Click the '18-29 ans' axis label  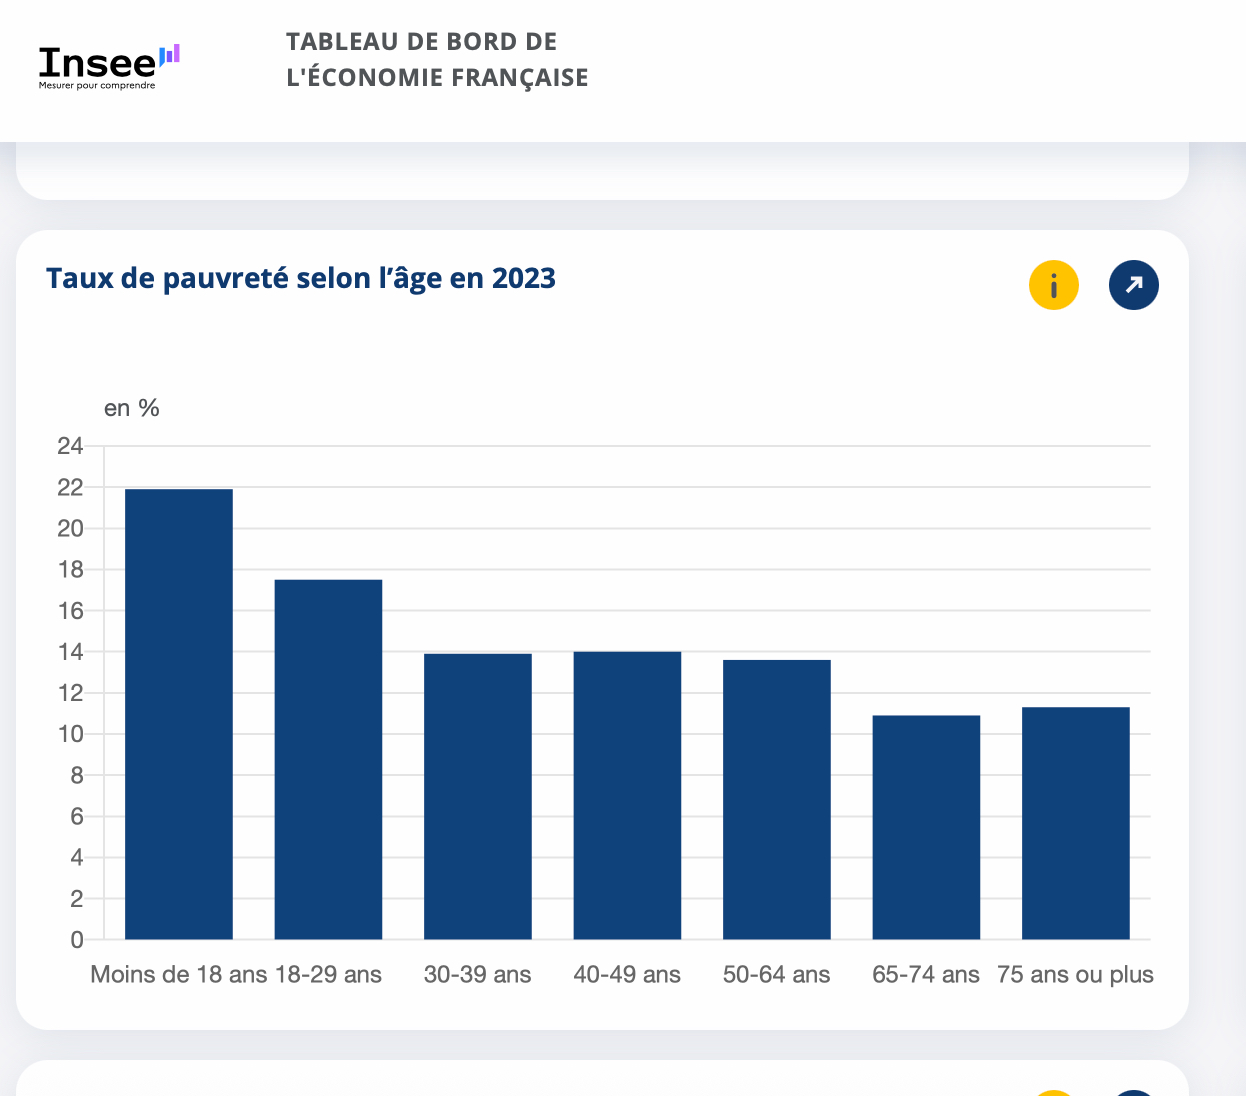[x=329, y=975]
